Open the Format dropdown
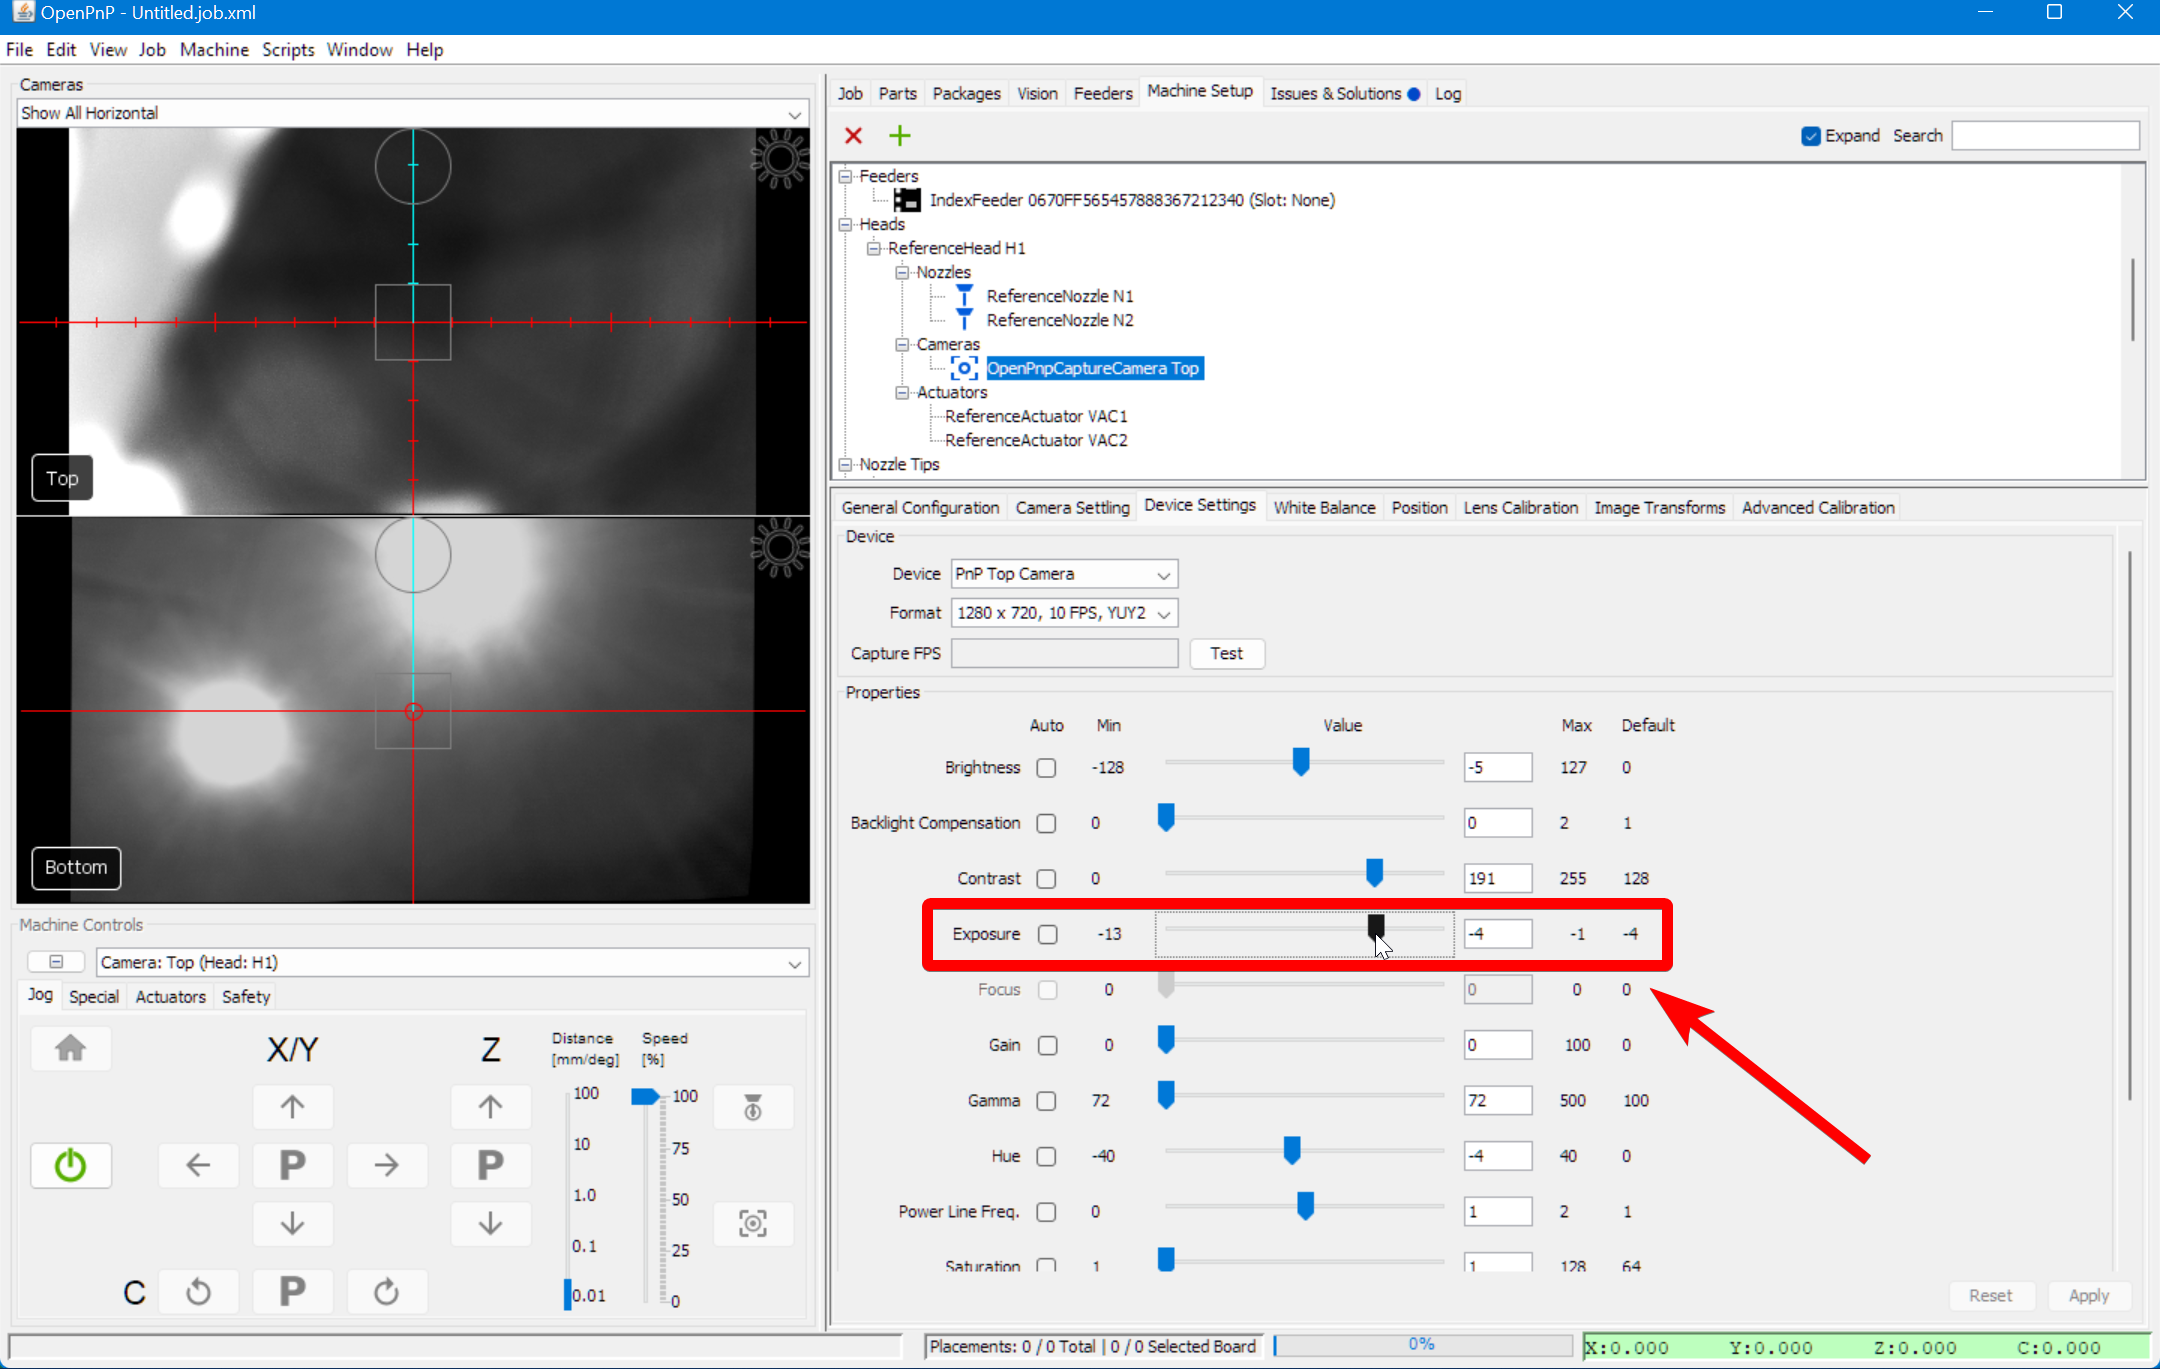 [x=1064, y=613]
